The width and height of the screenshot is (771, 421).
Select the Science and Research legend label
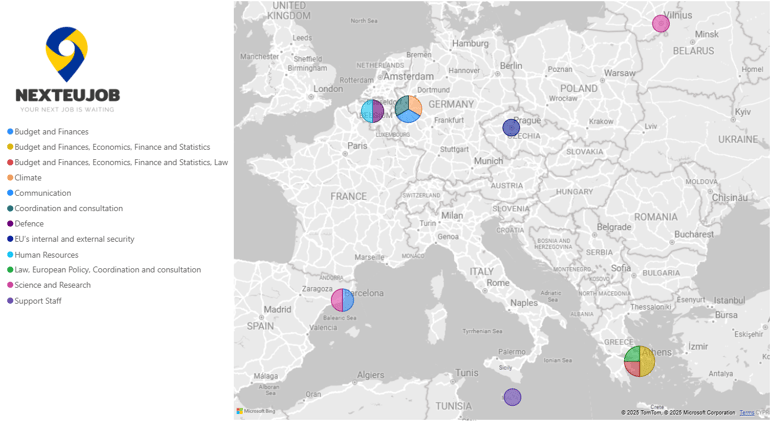pyautogui.click(x=53, y=285)
